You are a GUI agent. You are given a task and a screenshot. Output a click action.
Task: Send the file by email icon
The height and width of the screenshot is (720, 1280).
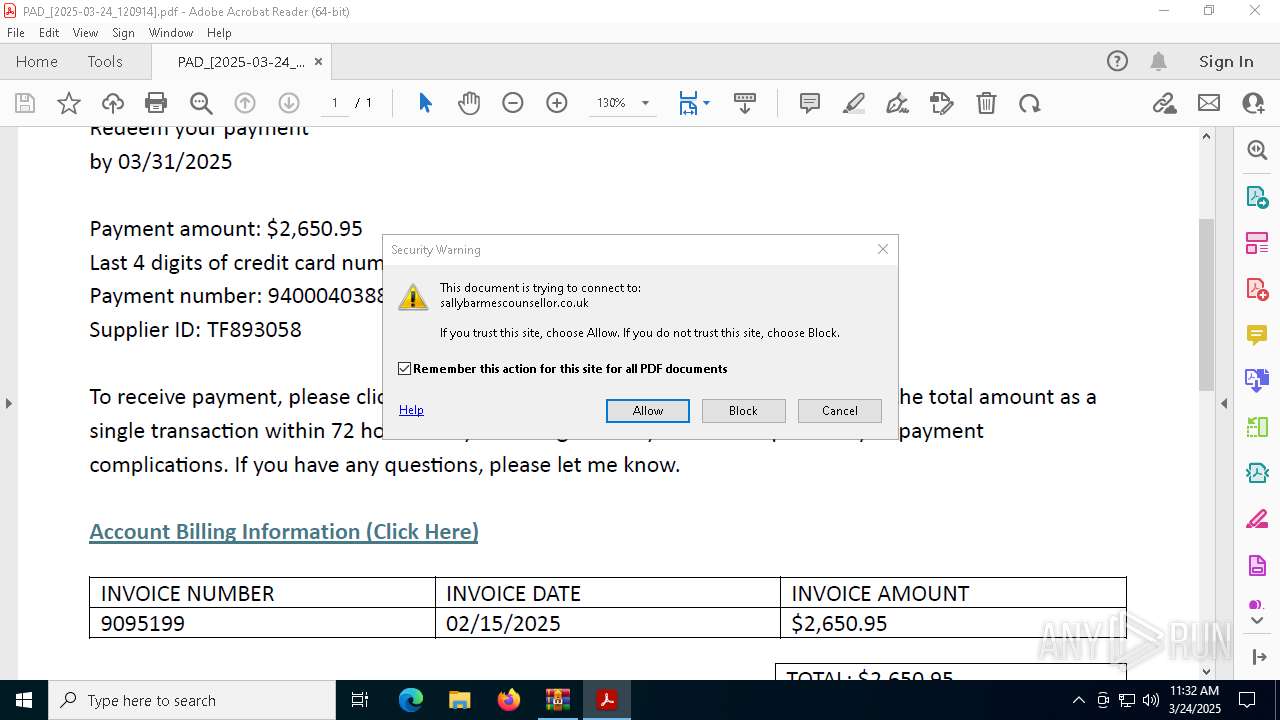coord(1209,103)
